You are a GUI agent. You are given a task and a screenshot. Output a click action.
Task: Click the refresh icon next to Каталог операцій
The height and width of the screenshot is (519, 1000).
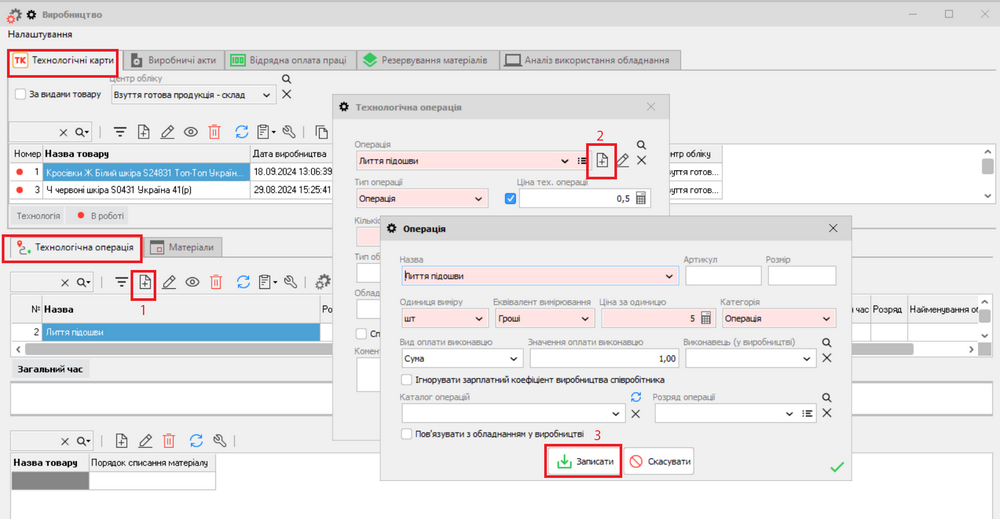point(634,396)
